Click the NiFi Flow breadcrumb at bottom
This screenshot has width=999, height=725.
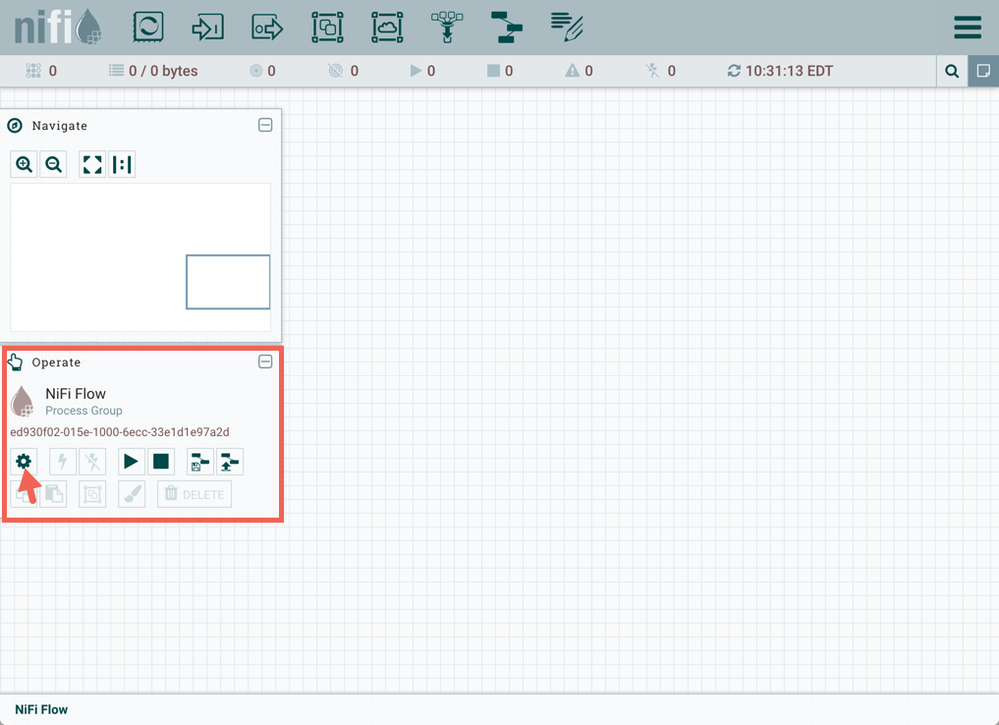(x=40, y=709)
